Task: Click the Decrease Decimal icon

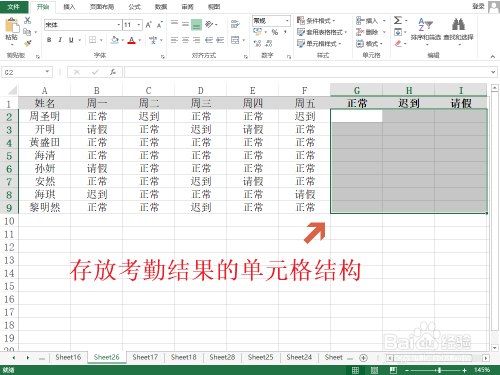Action: click(x=269, y=43)
